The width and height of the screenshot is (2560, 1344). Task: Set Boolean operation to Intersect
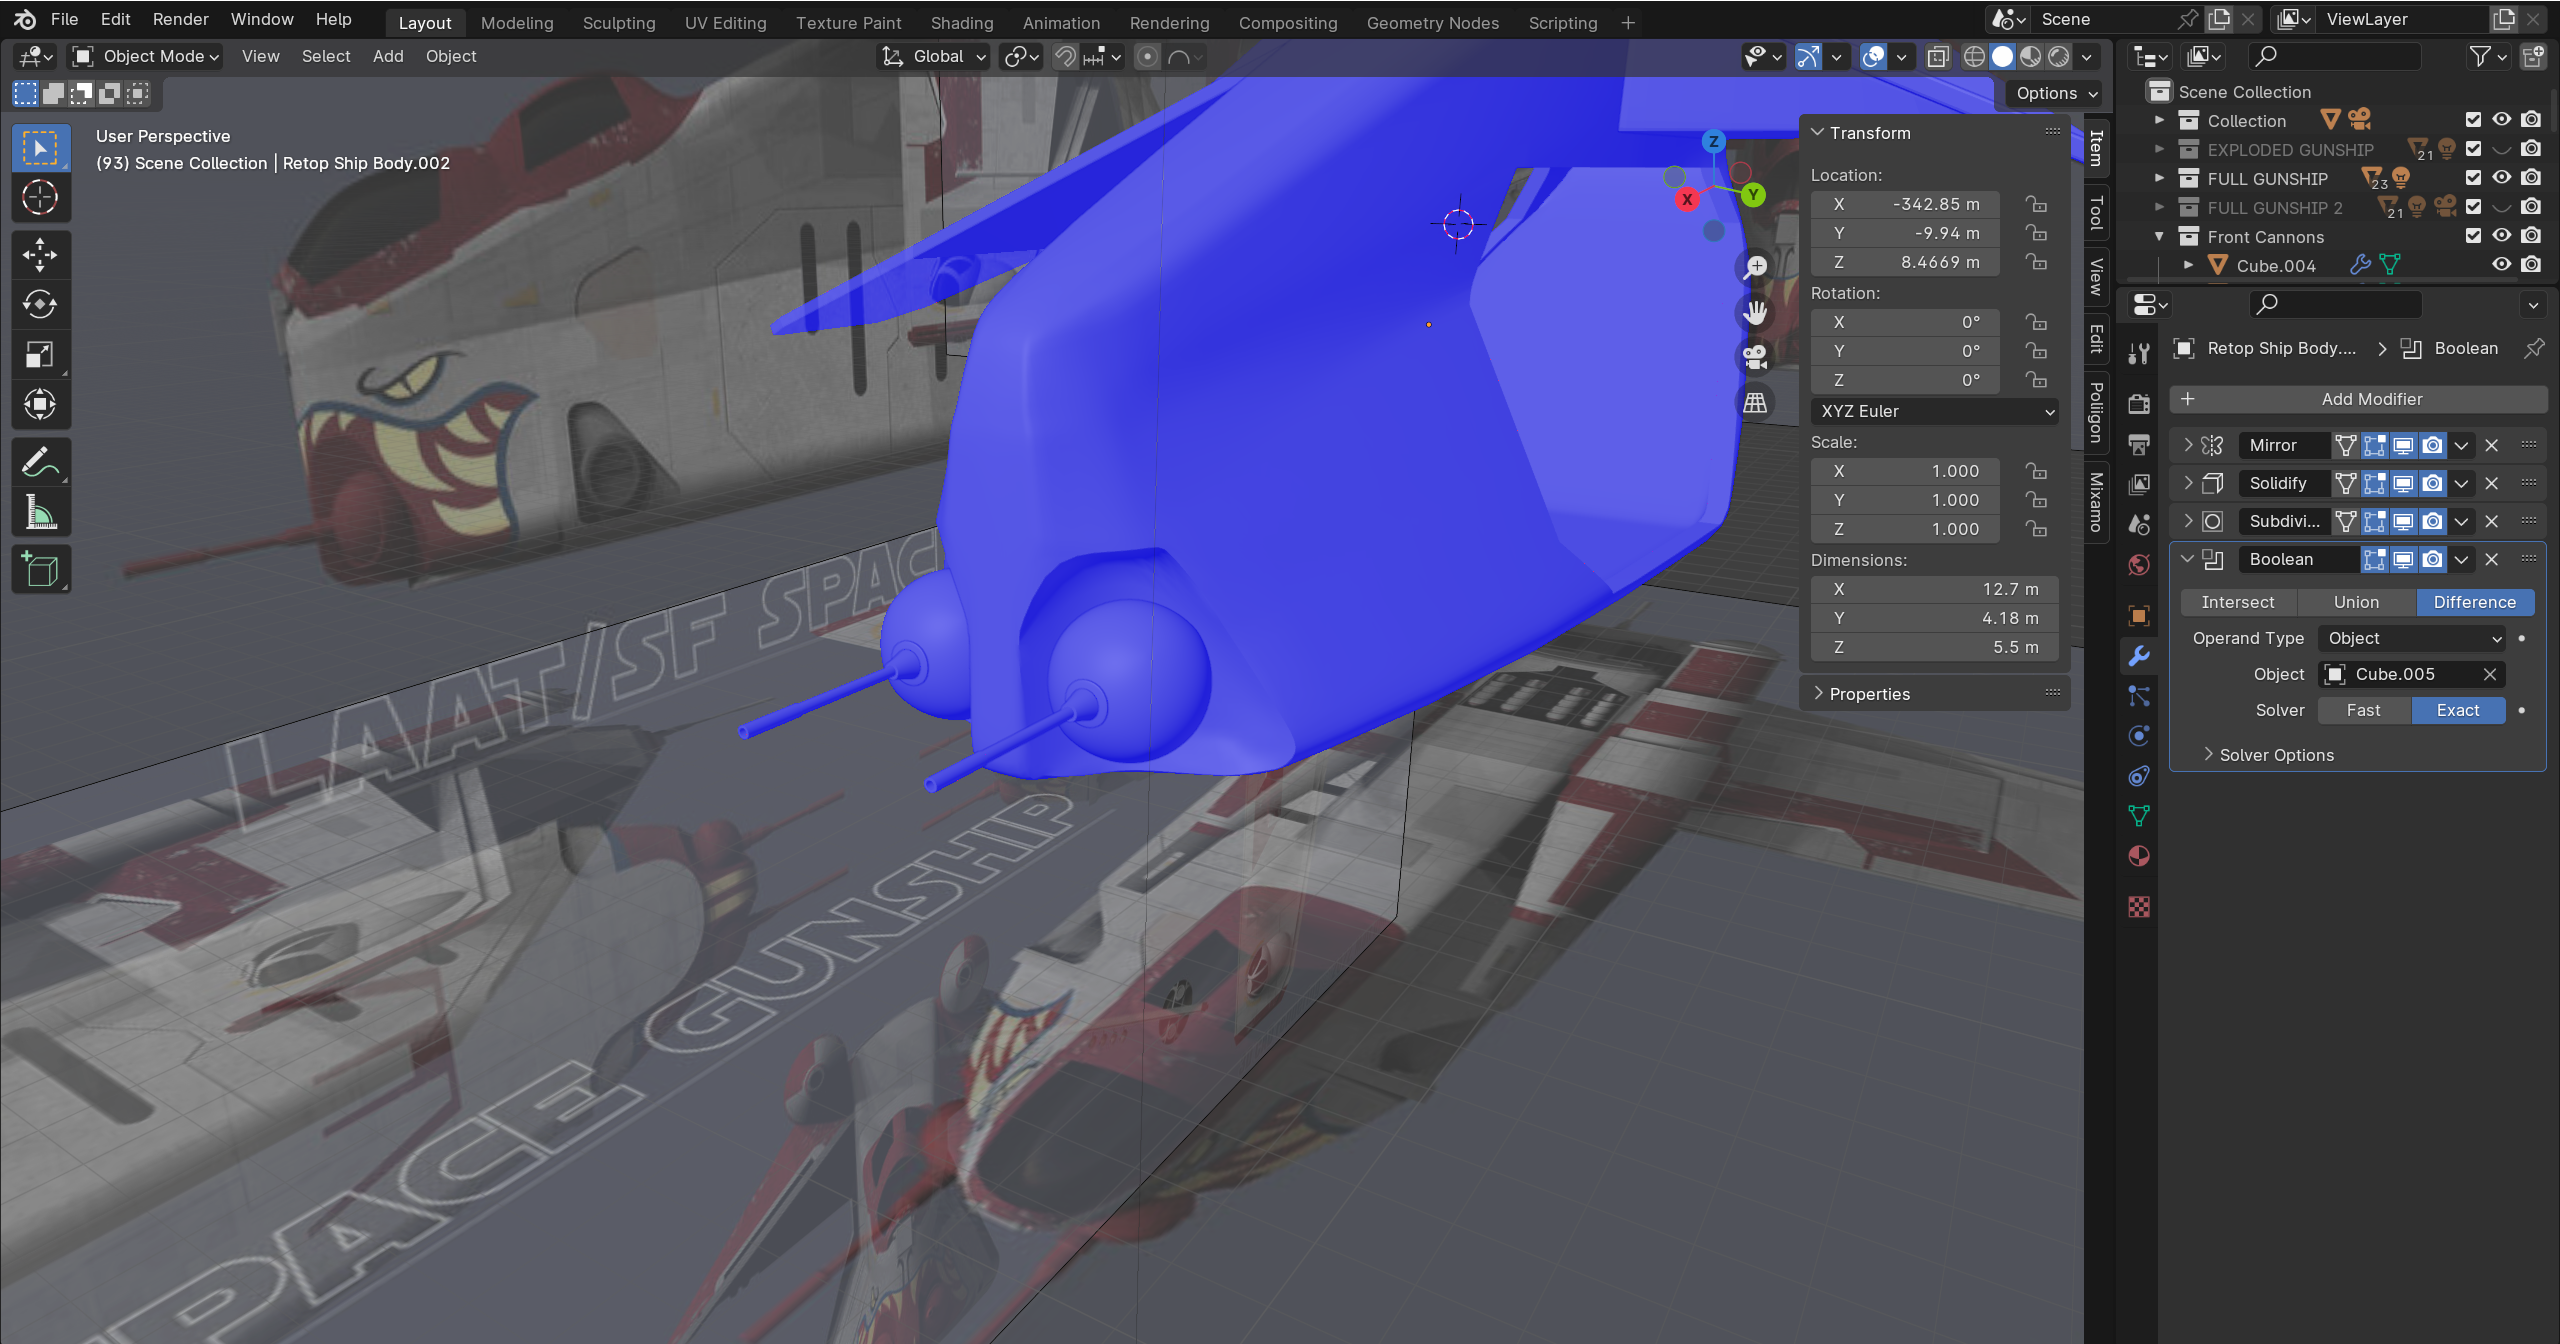(2237, 602)
